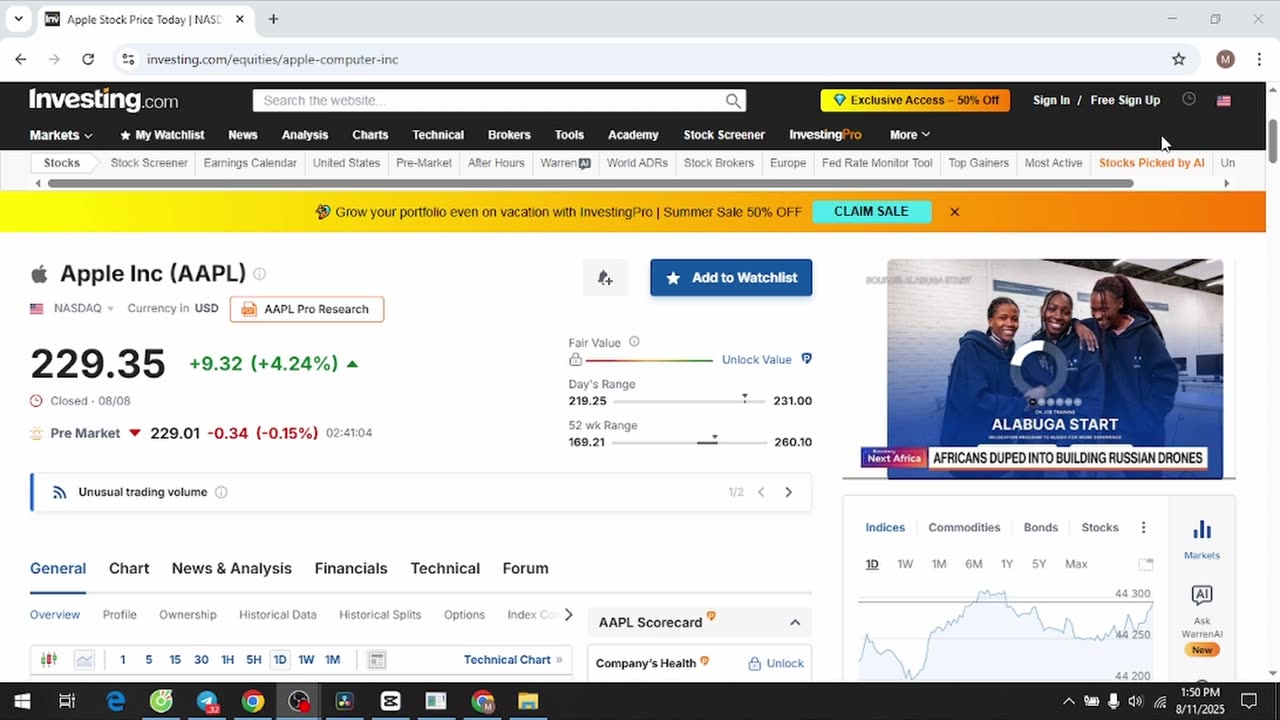
Task: Click the horizontal sub-navigation scrollbar
Action: pyautogui.click(x=590, y=183)
